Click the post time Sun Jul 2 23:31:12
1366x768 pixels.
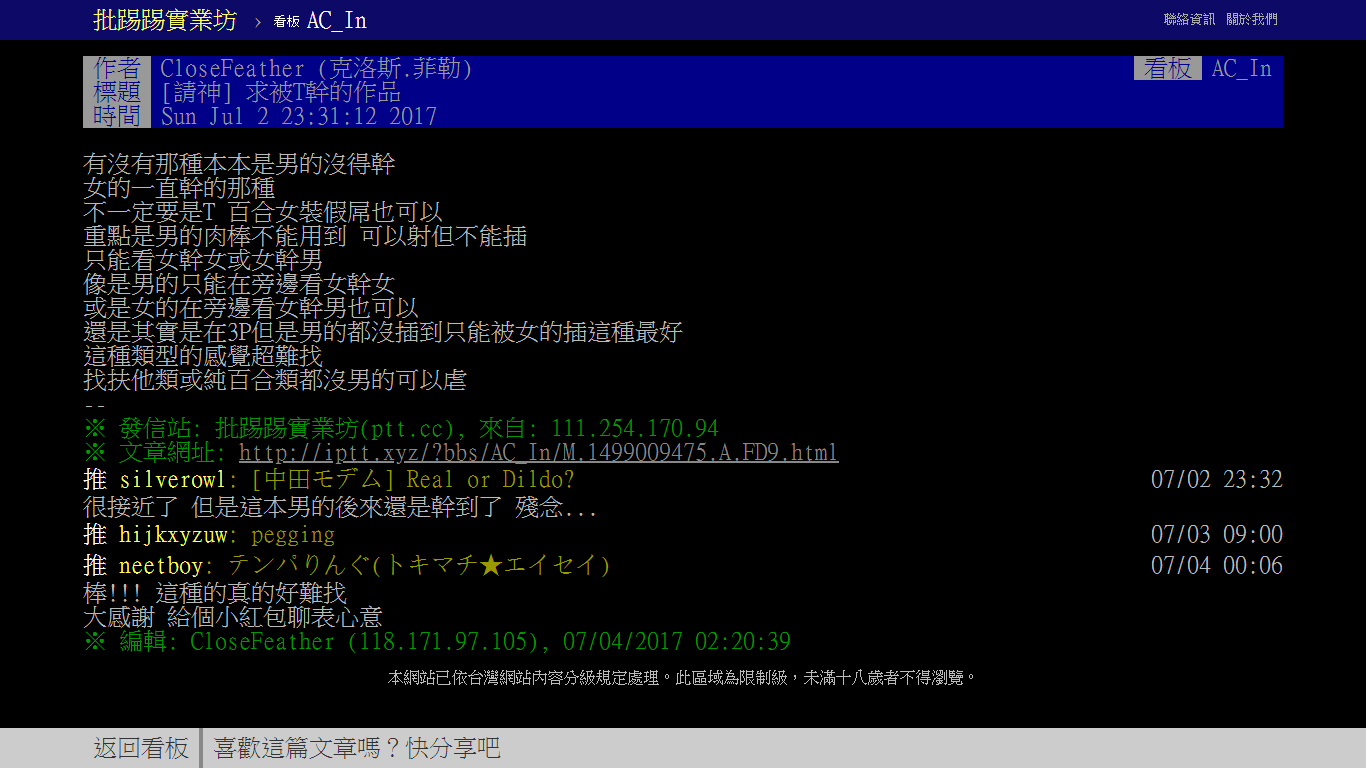point(299,116)
